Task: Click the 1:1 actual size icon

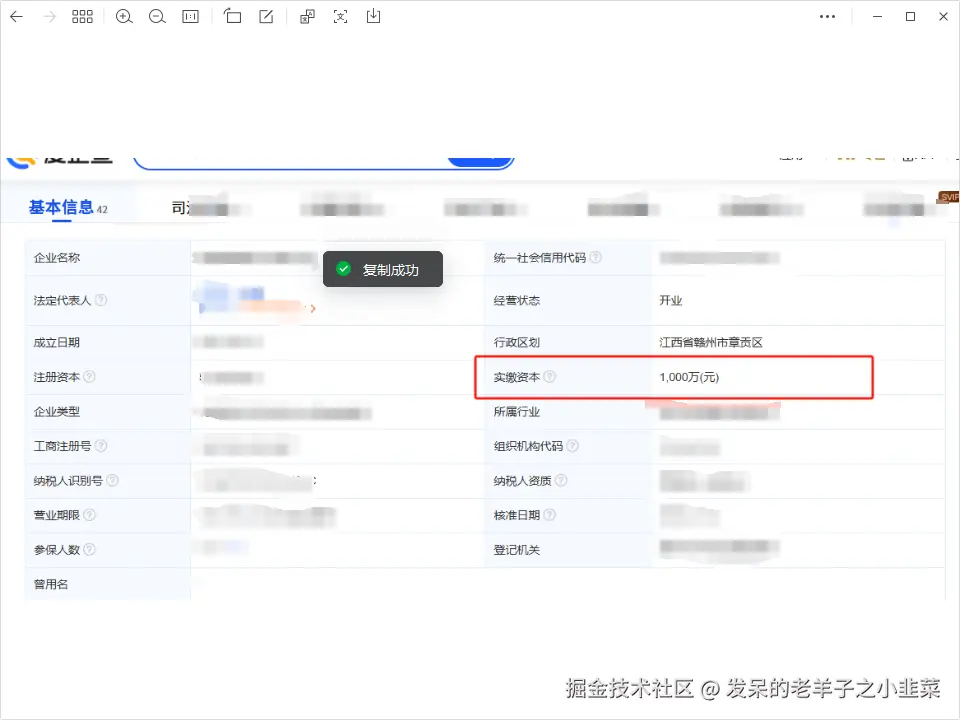Action: 190,16
